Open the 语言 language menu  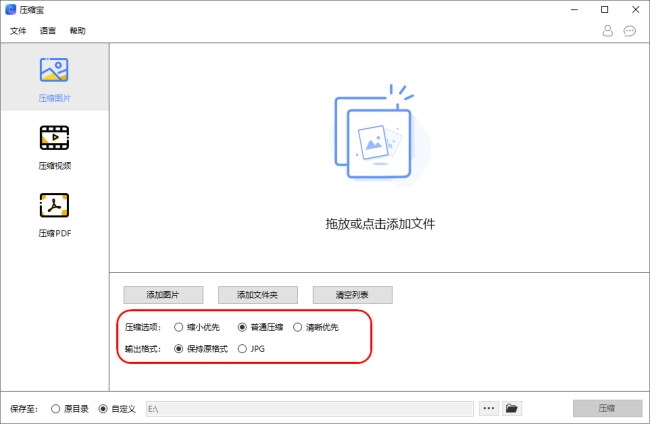(x=48, y=31)
